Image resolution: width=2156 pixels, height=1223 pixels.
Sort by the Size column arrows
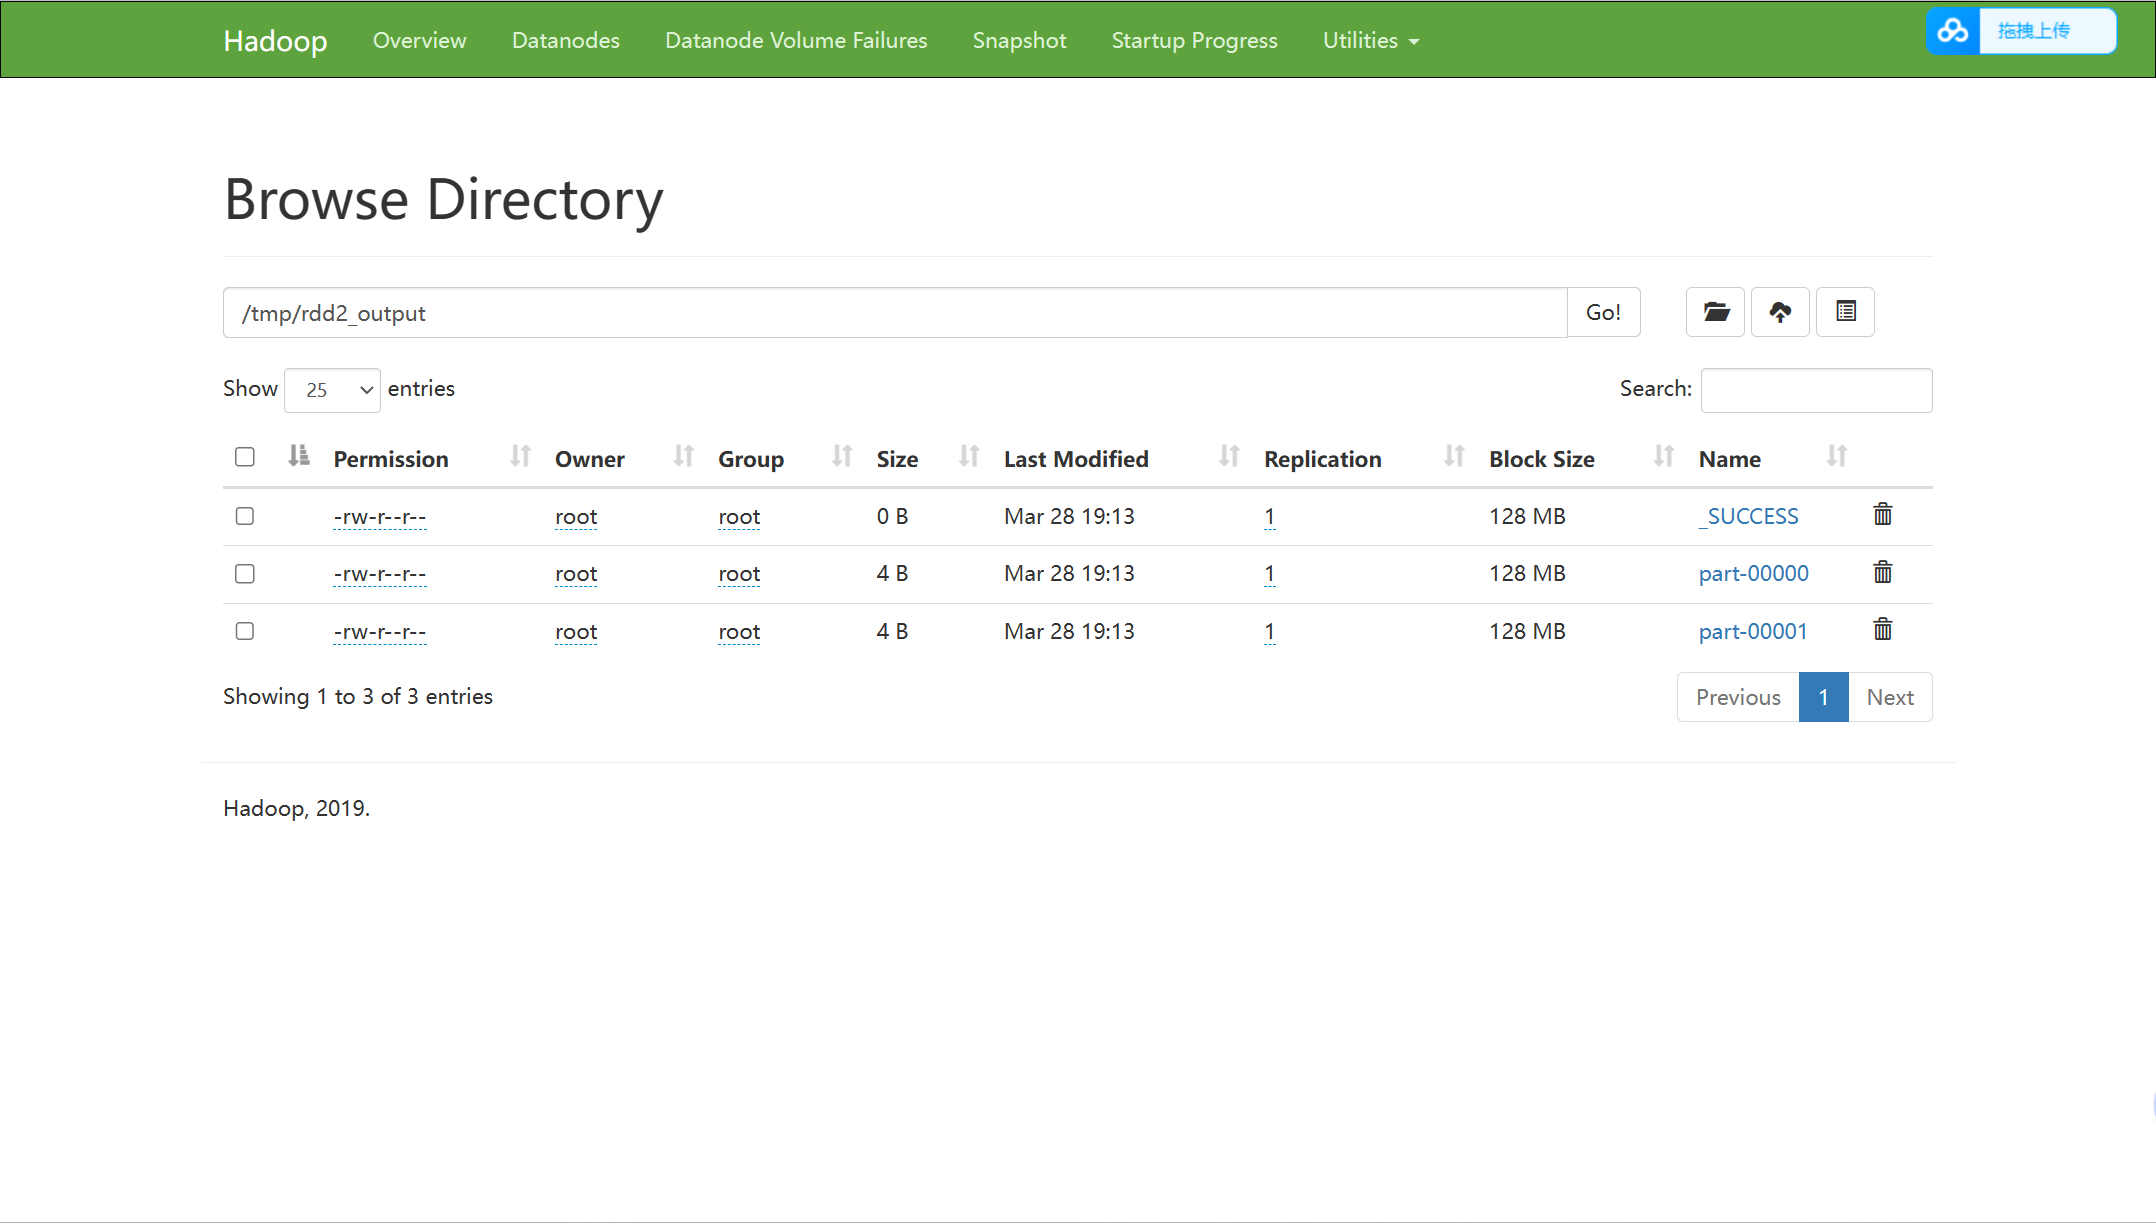pyautogui.click(x=968, y=457)
